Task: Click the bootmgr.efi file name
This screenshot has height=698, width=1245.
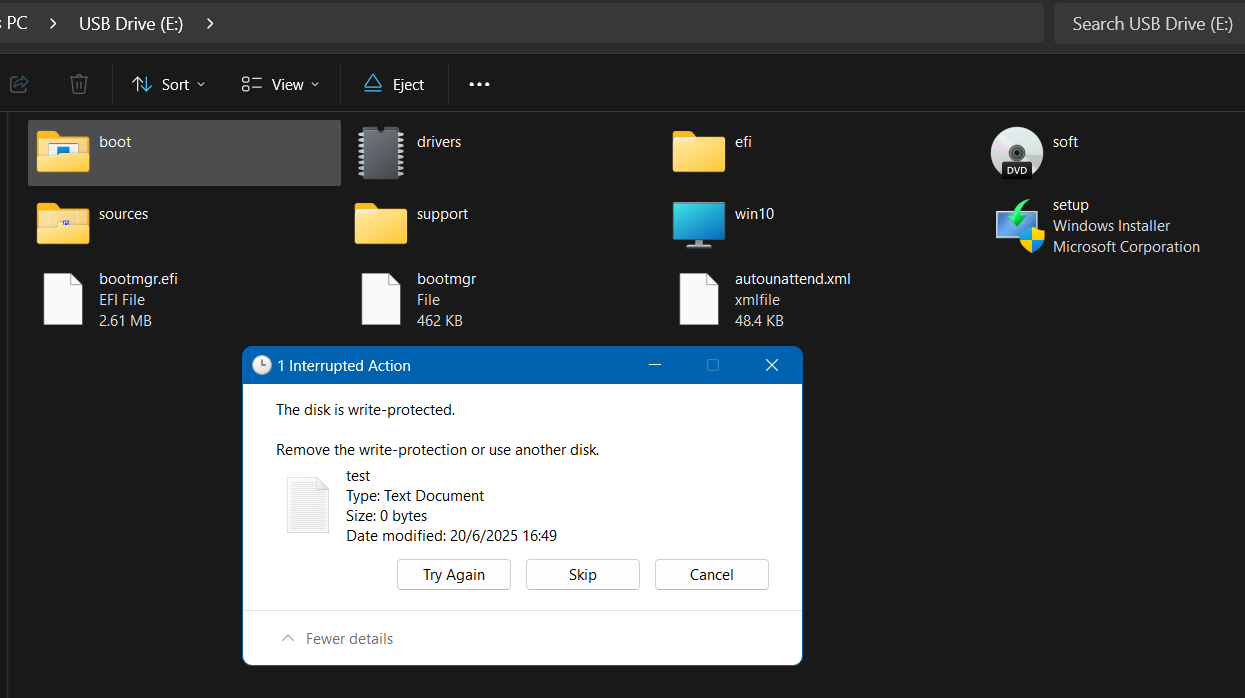Action: [138, 279]
